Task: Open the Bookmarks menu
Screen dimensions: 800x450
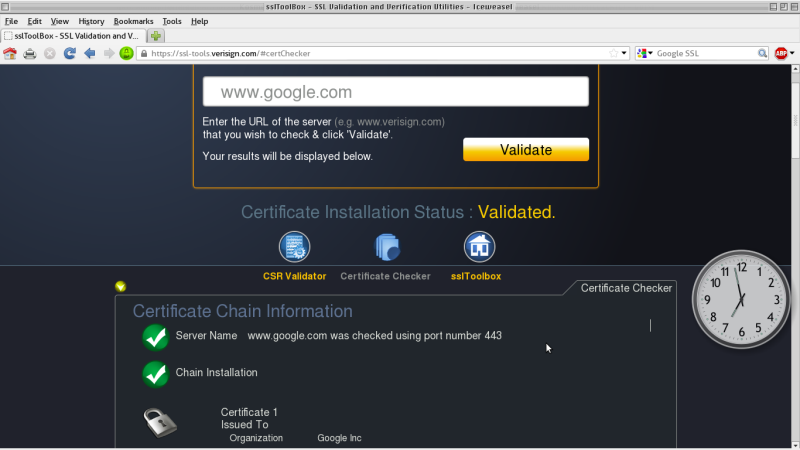Action: pyautogui.click(x=133, y=21)
